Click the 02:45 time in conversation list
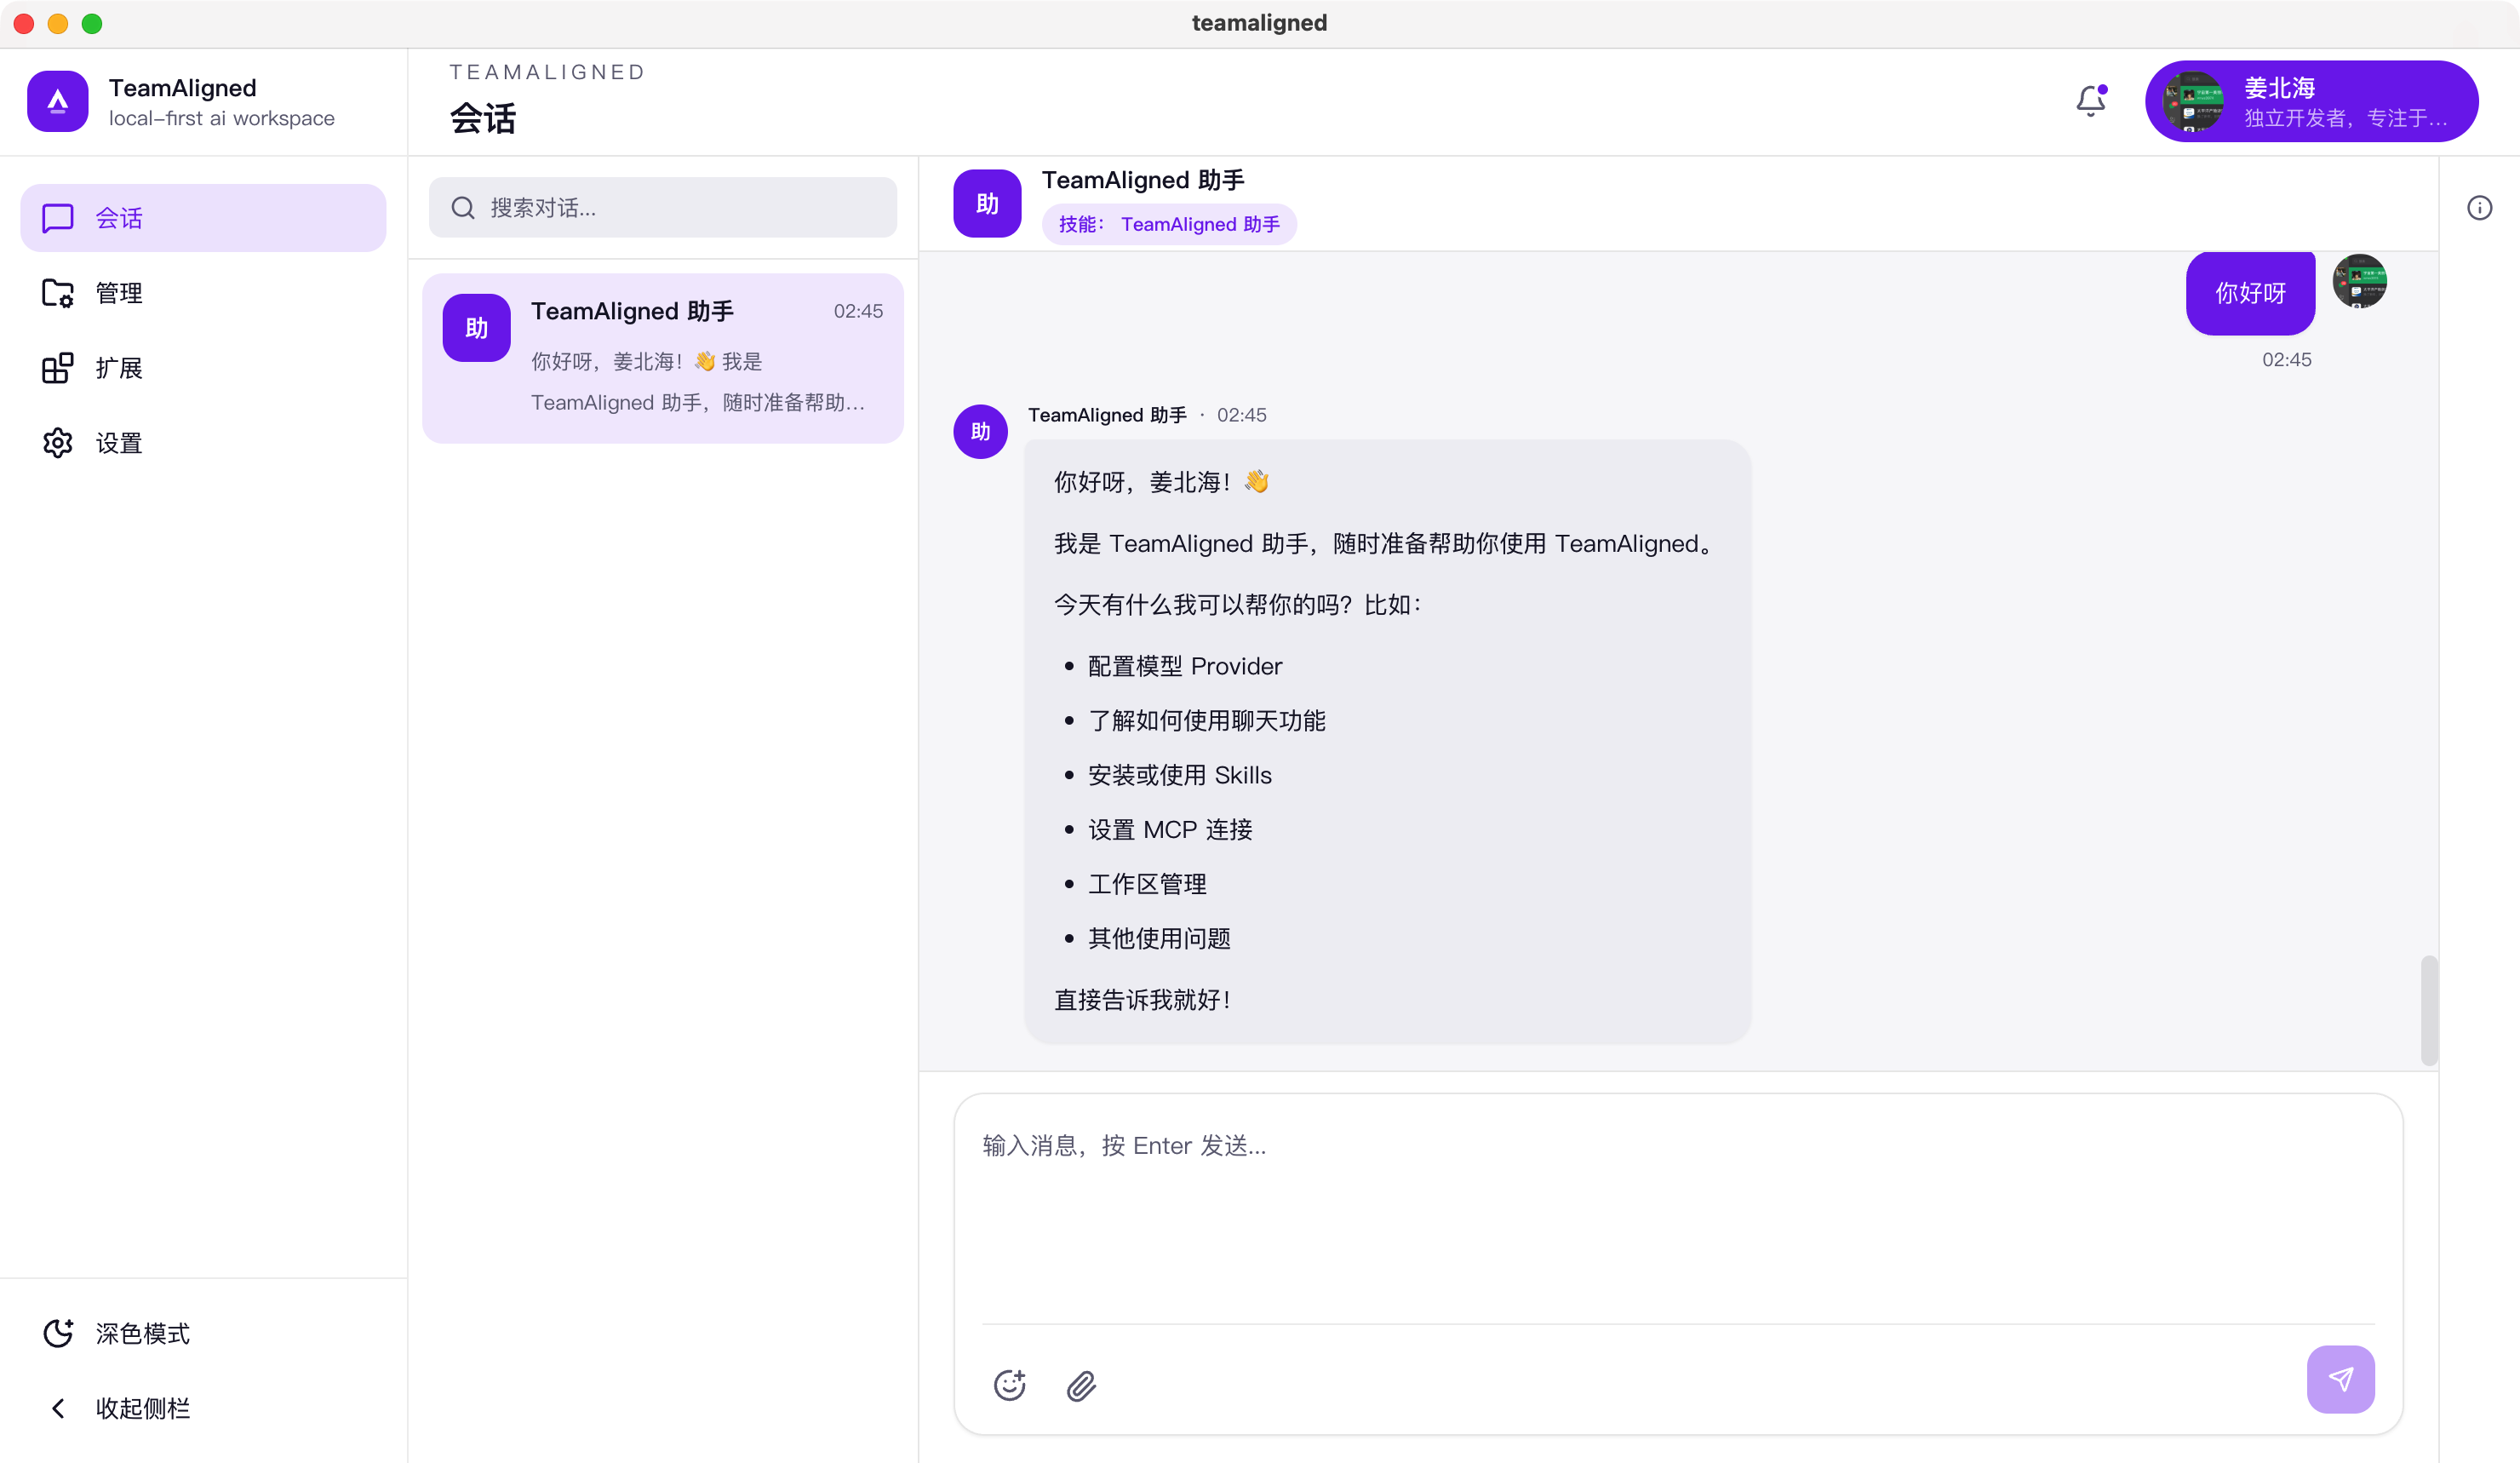Viewport: 2520px width, 1463px height. [858, 311]
